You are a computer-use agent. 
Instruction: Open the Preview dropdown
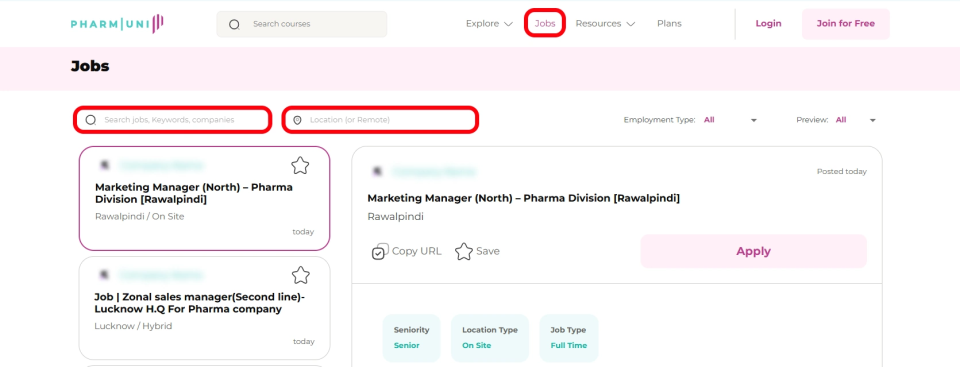856,120
